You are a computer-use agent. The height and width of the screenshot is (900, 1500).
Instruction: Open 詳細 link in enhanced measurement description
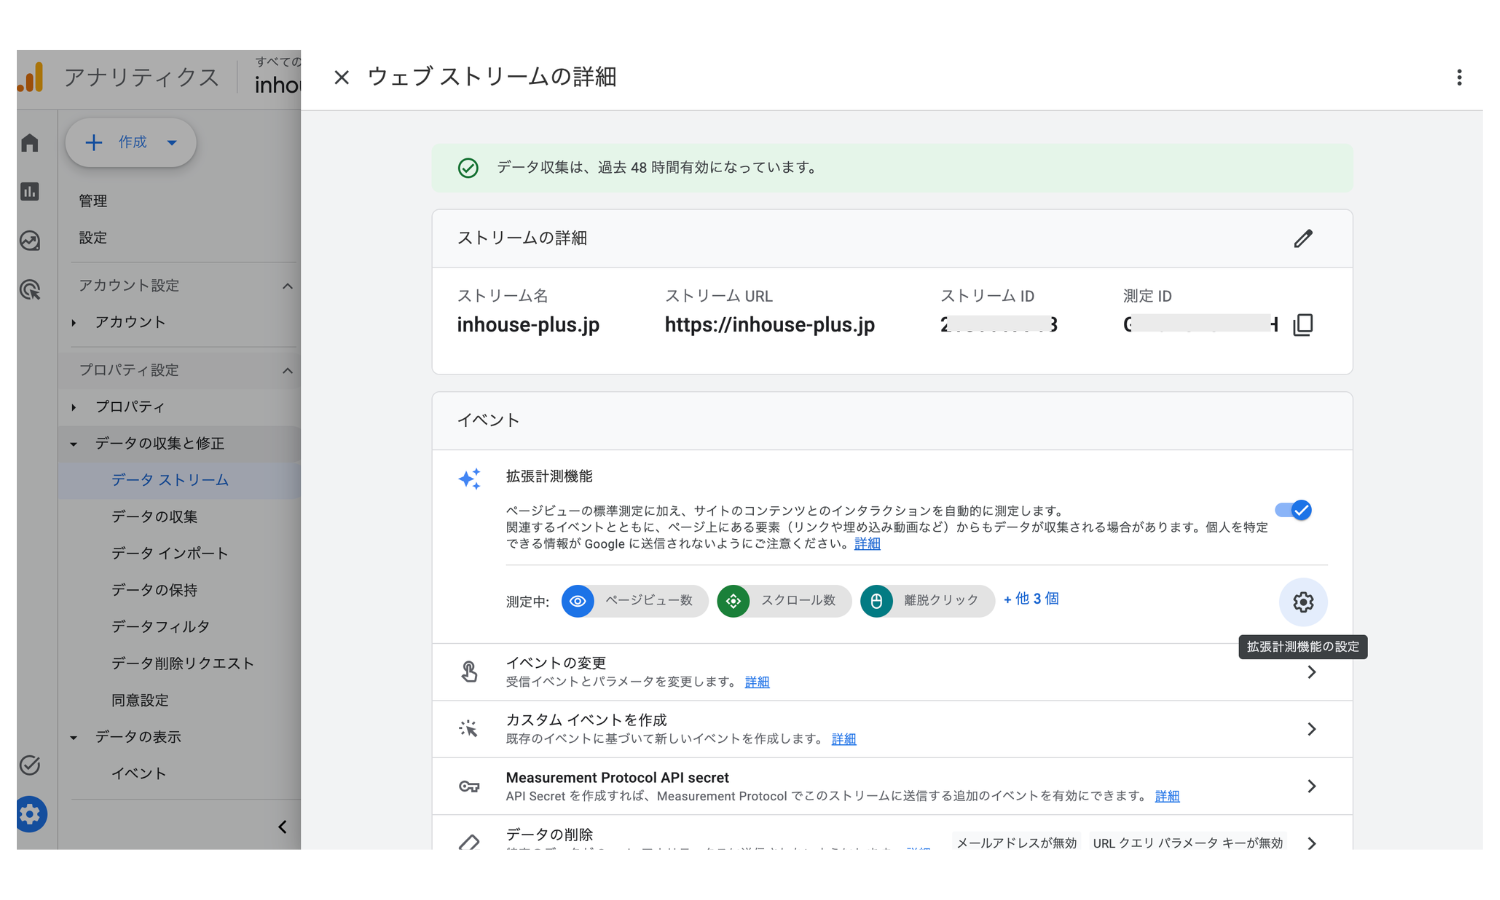pos(867,544)
